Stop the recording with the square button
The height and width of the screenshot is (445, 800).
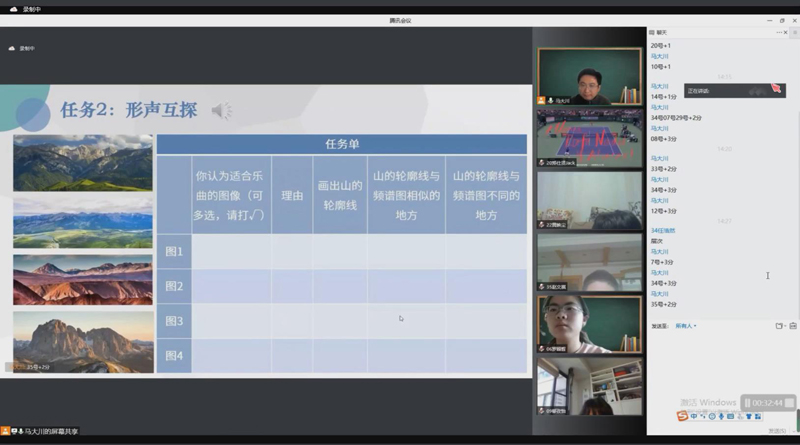click(790, 403)
